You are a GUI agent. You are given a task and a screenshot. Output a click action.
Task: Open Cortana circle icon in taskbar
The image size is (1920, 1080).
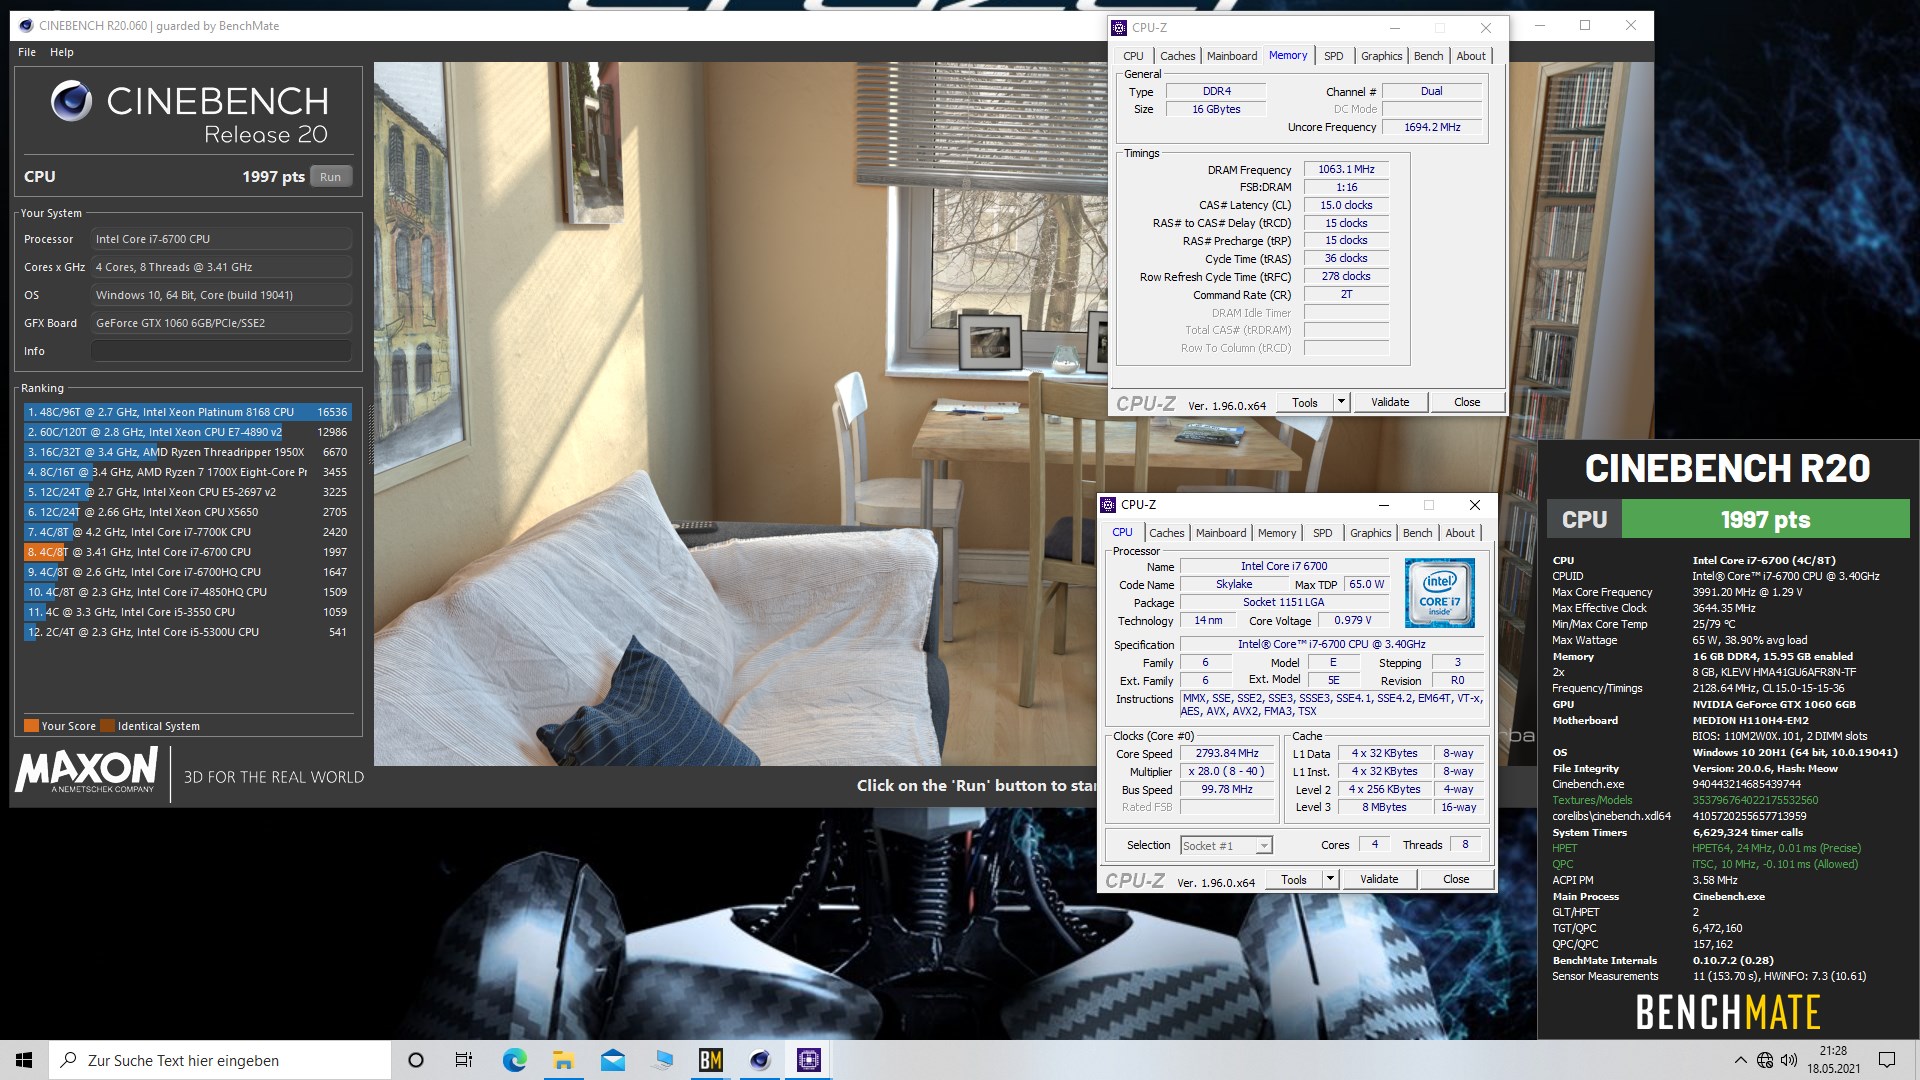click(416, 1060)
